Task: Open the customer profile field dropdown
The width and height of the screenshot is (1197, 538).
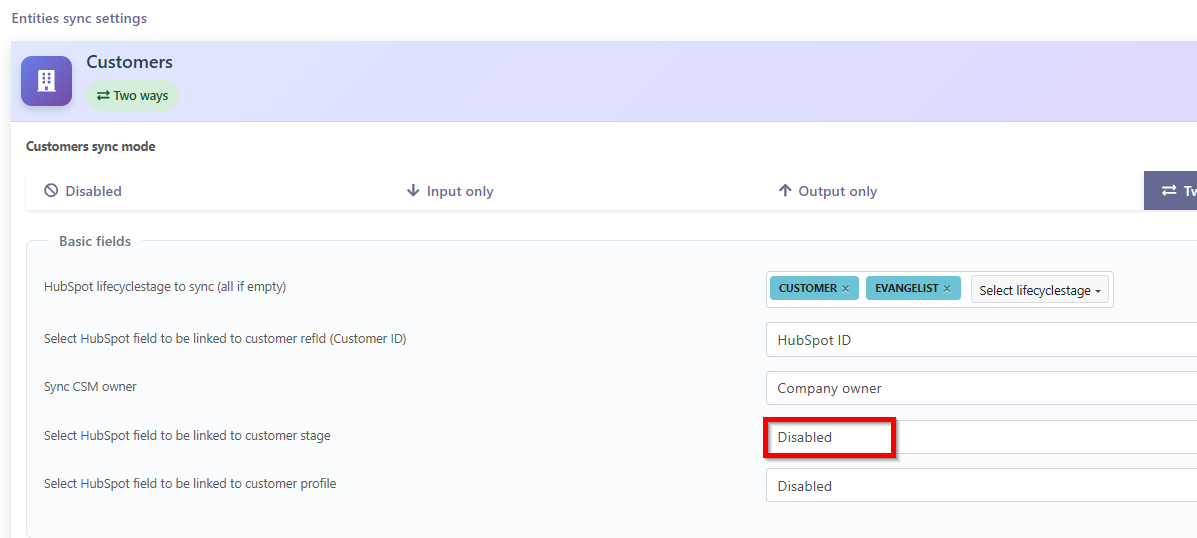Action: pyautogui.click(x=980, y=486)
